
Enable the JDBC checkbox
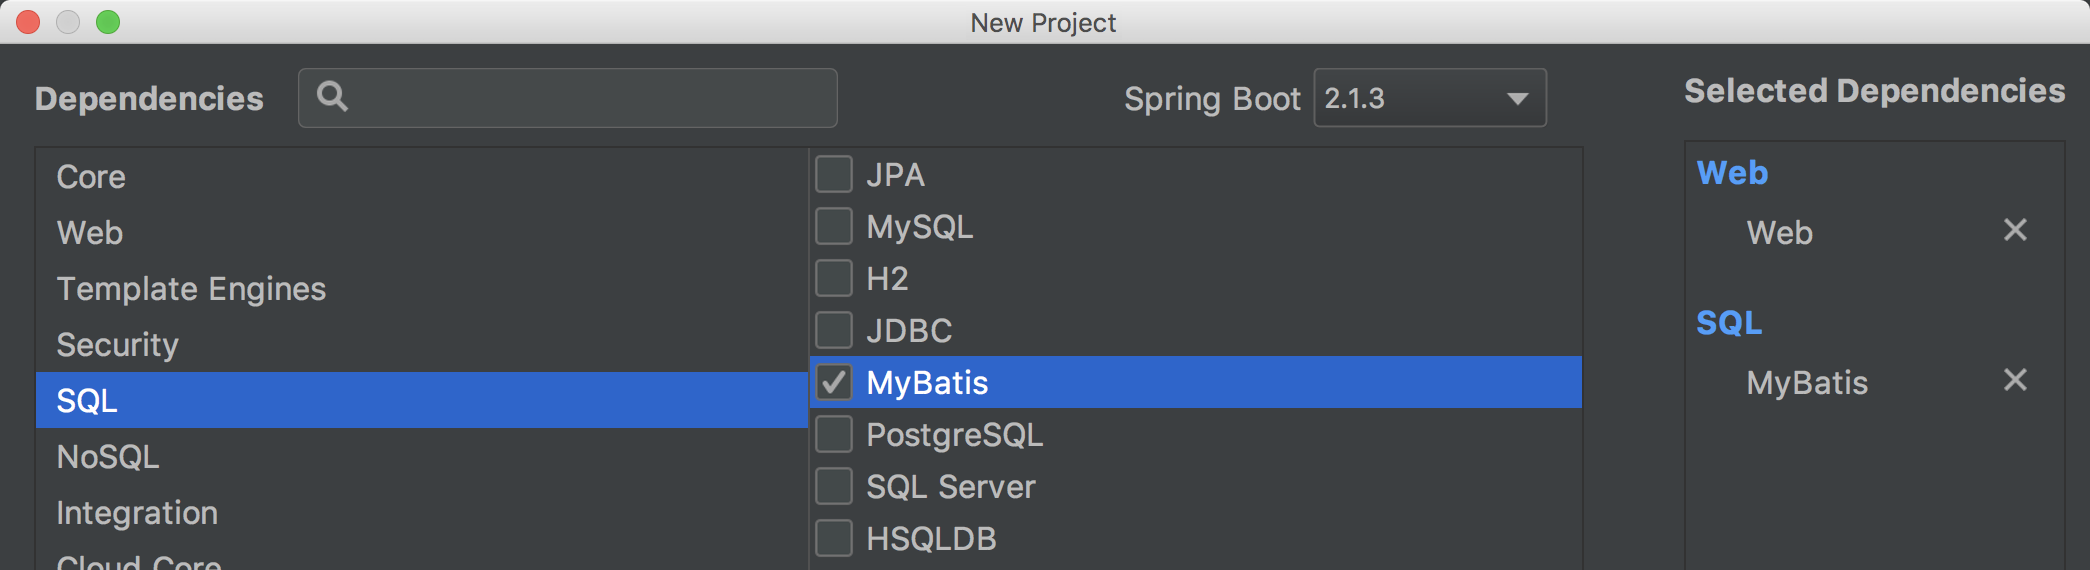[x=834, y=330]
